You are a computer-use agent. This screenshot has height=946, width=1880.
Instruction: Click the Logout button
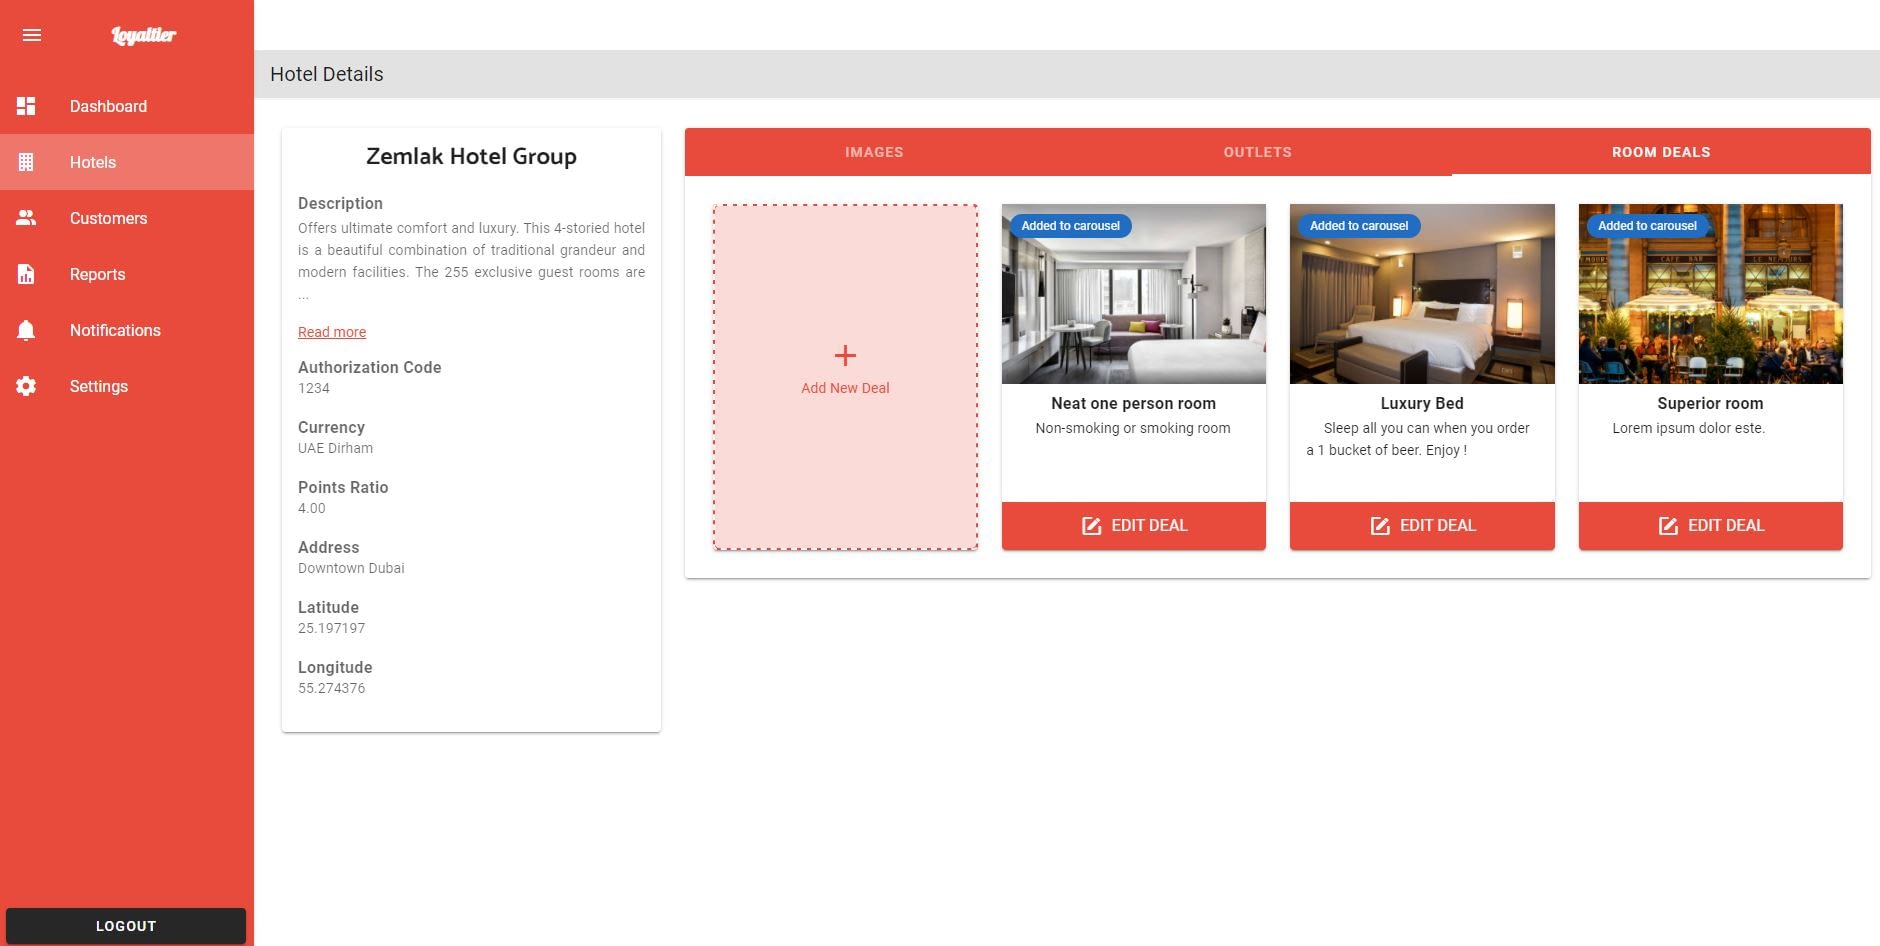click(126, 926)
